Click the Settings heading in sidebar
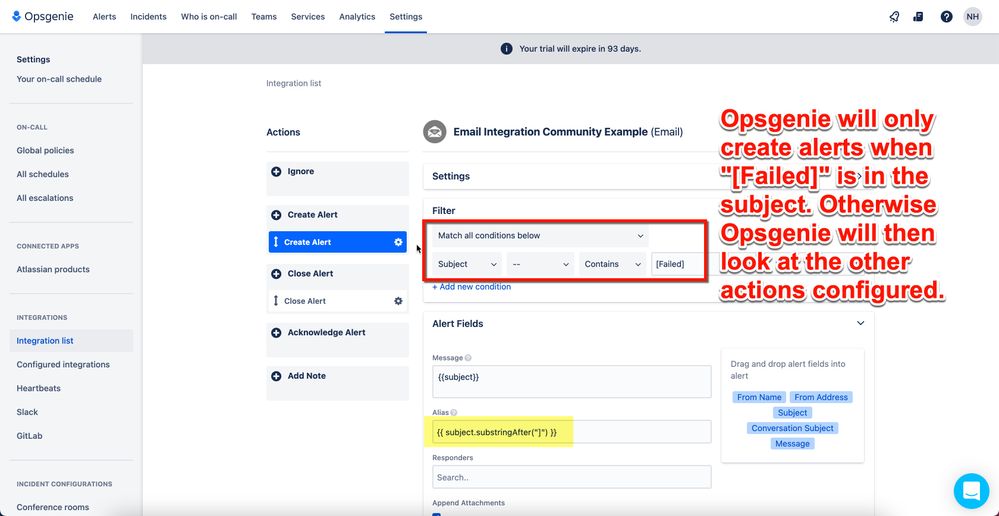The width and height of the screenshot is (999, 516). [x=33, y=59]
